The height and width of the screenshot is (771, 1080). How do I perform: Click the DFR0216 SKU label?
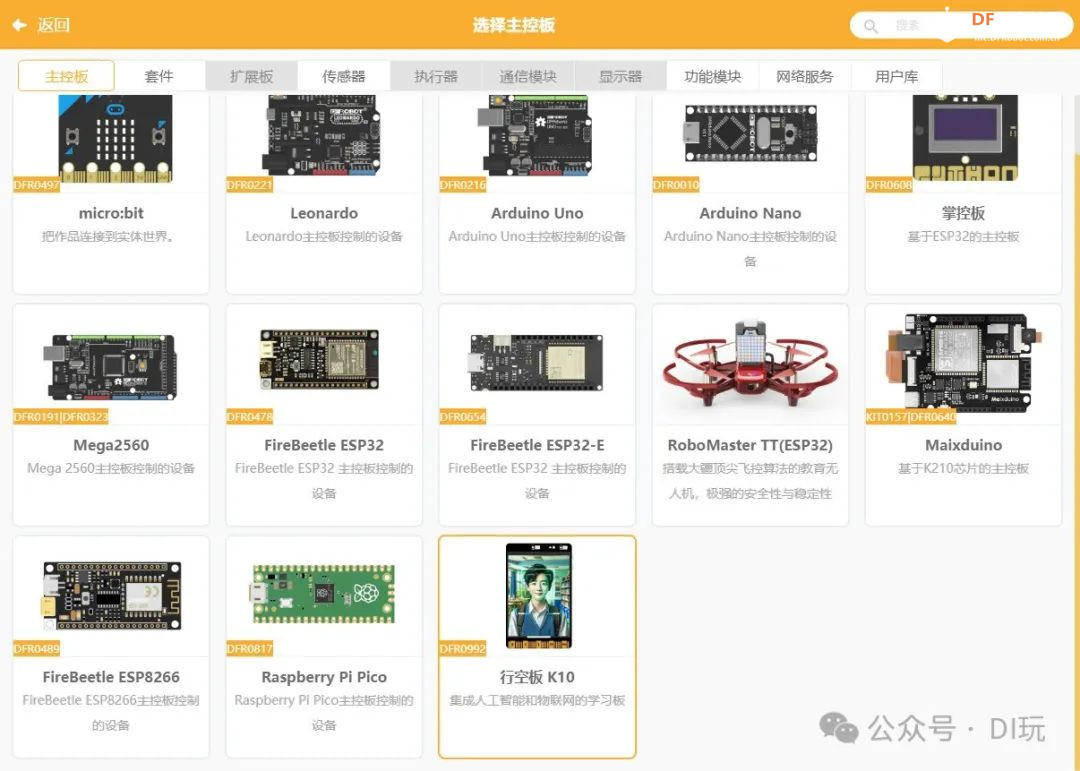coord(463,185)
